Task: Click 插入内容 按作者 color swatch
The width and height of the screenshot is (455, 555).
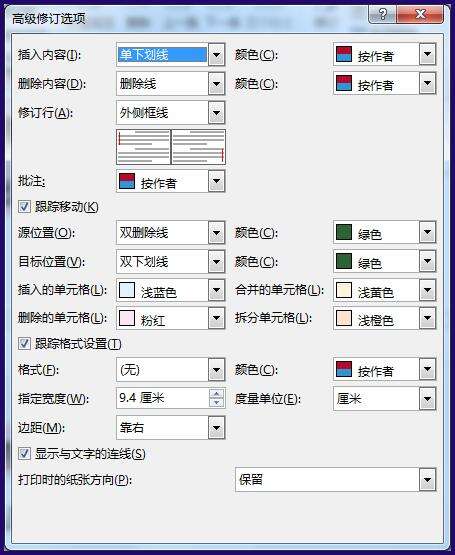Action: [x=343, y=55]
